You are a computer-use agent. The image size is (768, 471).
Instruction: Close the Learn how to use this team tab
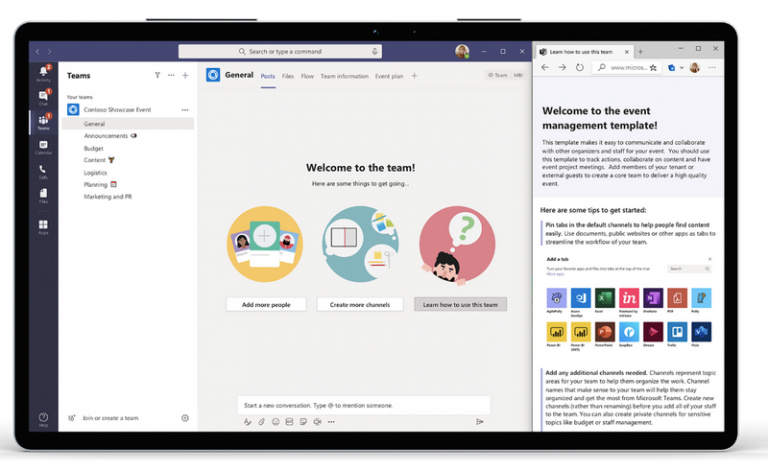click(626, 51)
